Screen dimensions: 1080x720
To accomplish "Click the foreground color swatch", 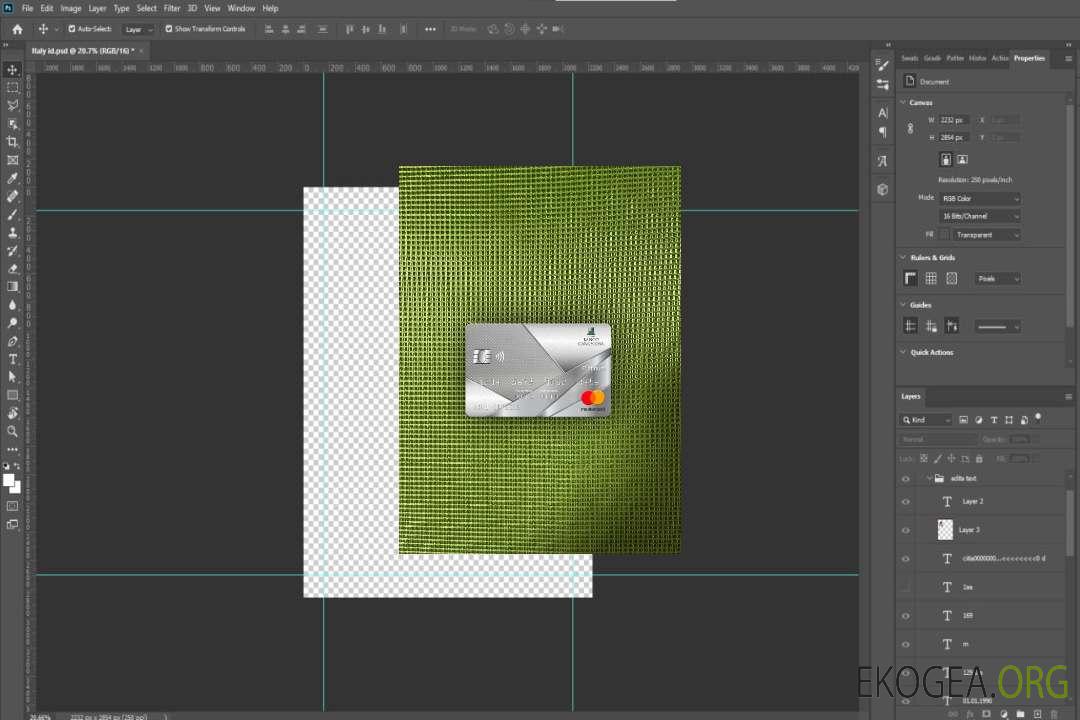I will pyautogui.click(x=9, y=480).
